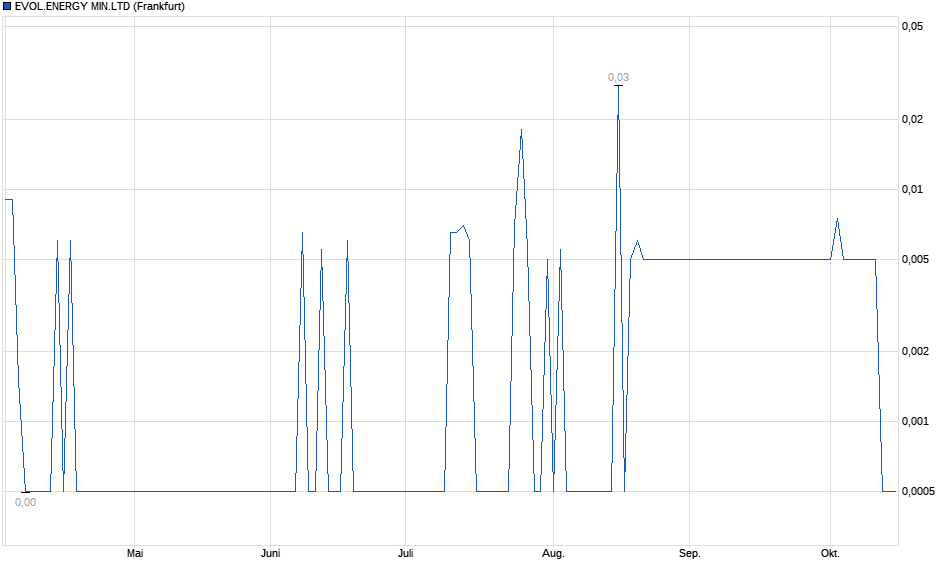This screenshot has width=940, height=579.
Task: Select the Sep. label on the time axis
Action: click(689, 553)
